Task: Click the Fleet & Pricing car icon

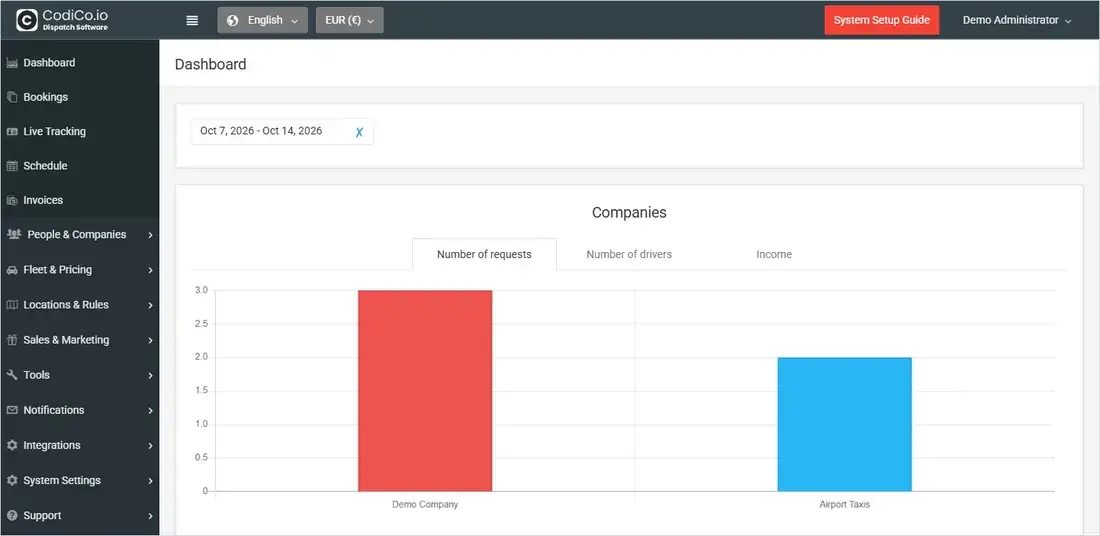Action: point(12,270)
